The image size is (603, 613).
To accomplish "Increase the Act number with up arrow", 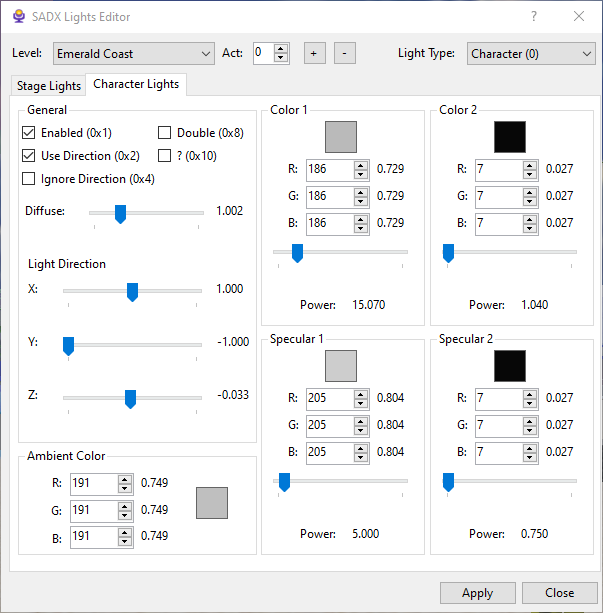I will click(281, 48).
